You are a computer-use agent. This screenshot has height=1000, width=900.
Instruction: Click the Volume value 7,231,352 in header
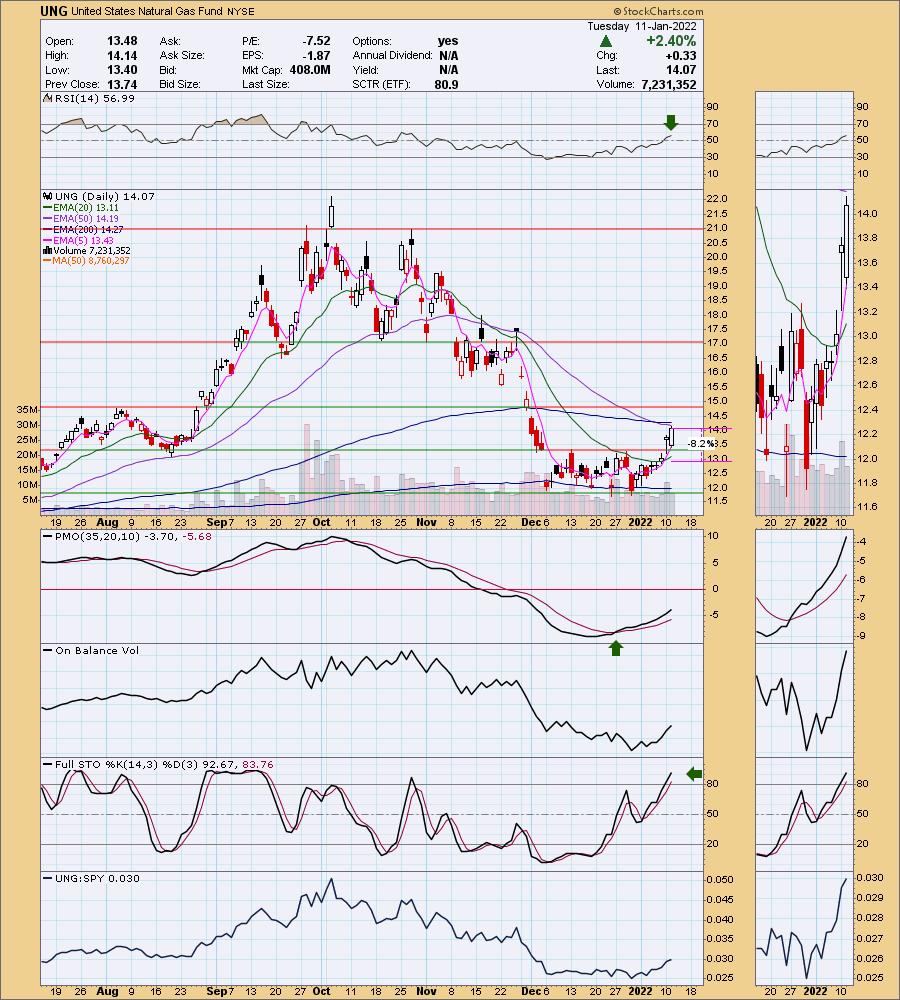(x=669, y=84)
